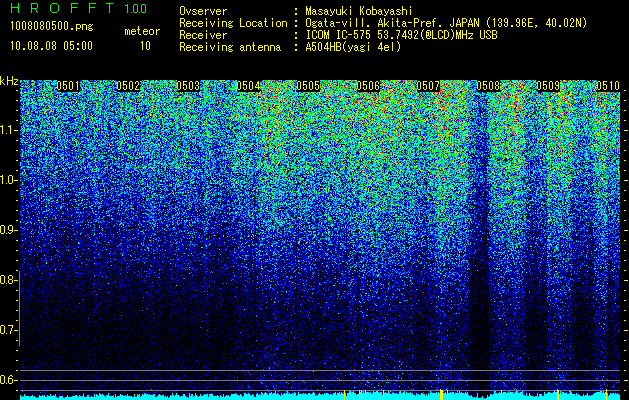
Task: Click the 0501 time marker
Action: click(x=68, y=86)
